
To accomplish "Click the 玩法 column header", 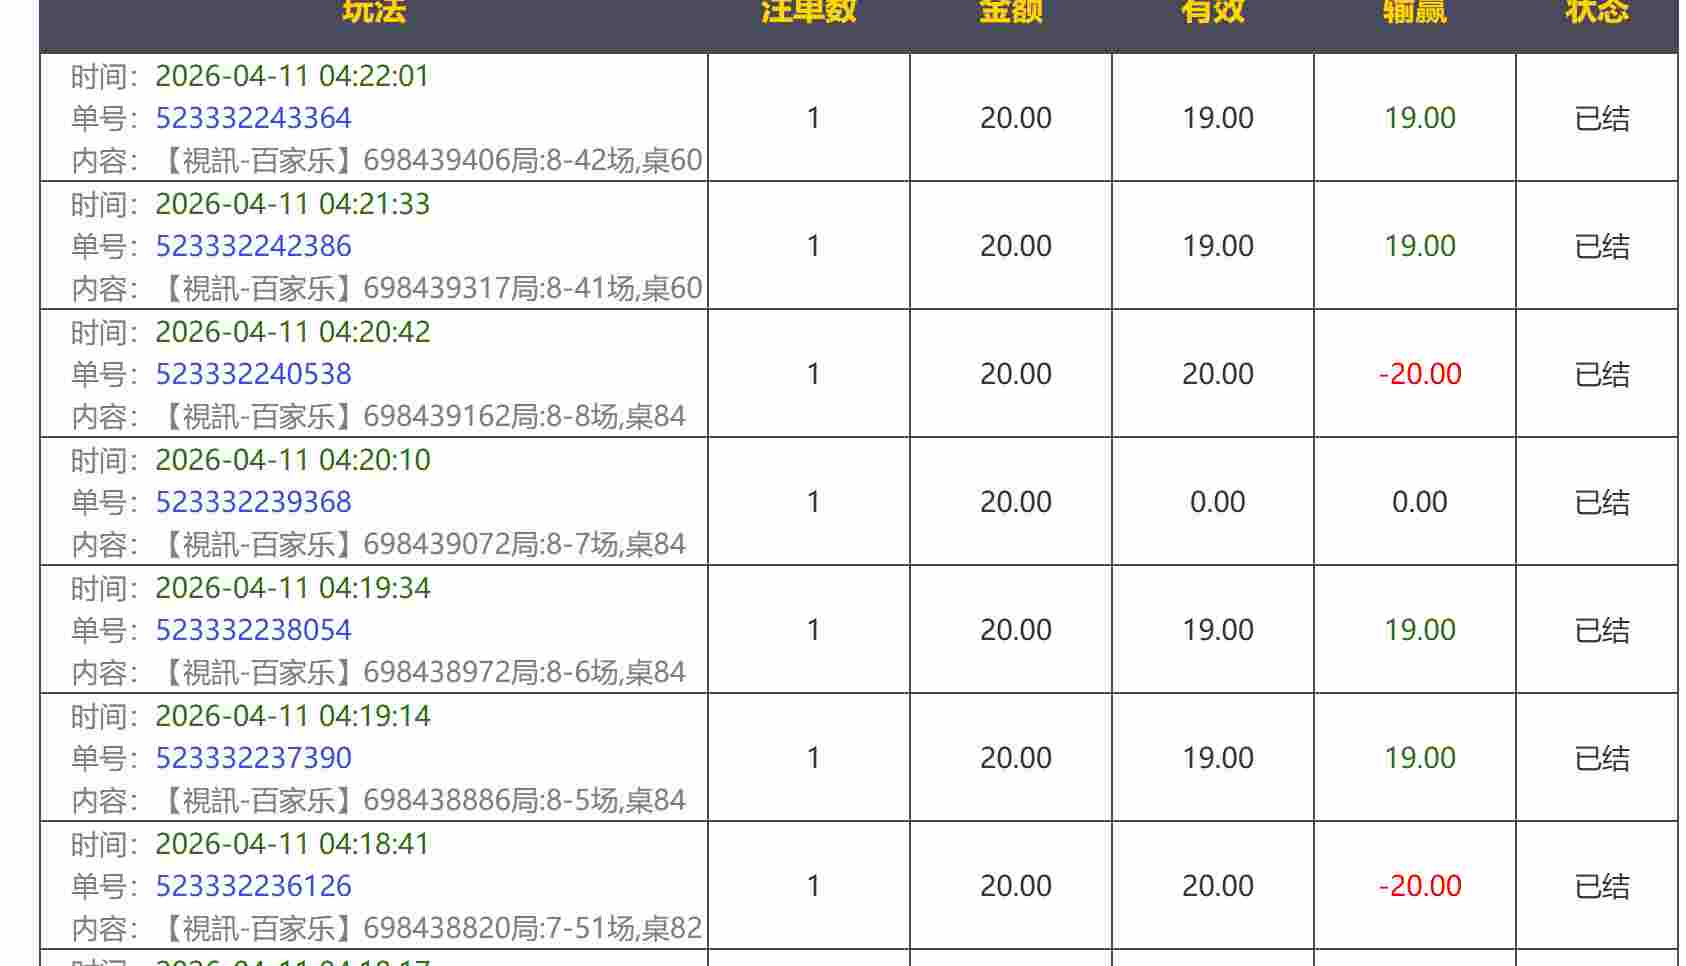I will tap(373, 12).
